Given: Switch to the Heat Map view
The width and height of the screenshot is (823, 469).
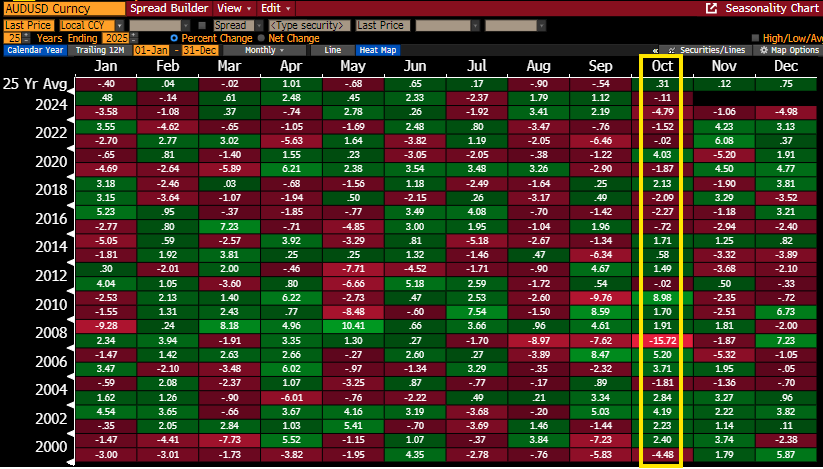Looking at the screenshot, I should coord(376,50).
